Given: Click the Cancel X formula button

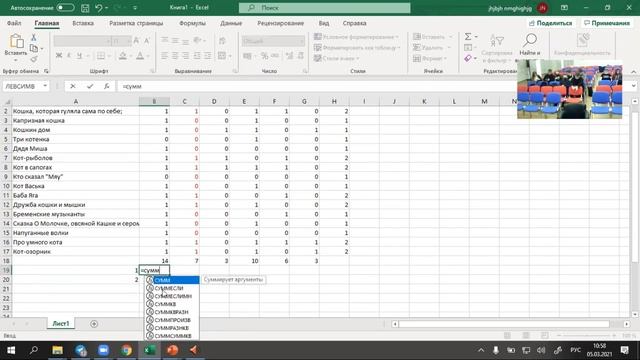Looking at the screenshot, I should point(73,86).
